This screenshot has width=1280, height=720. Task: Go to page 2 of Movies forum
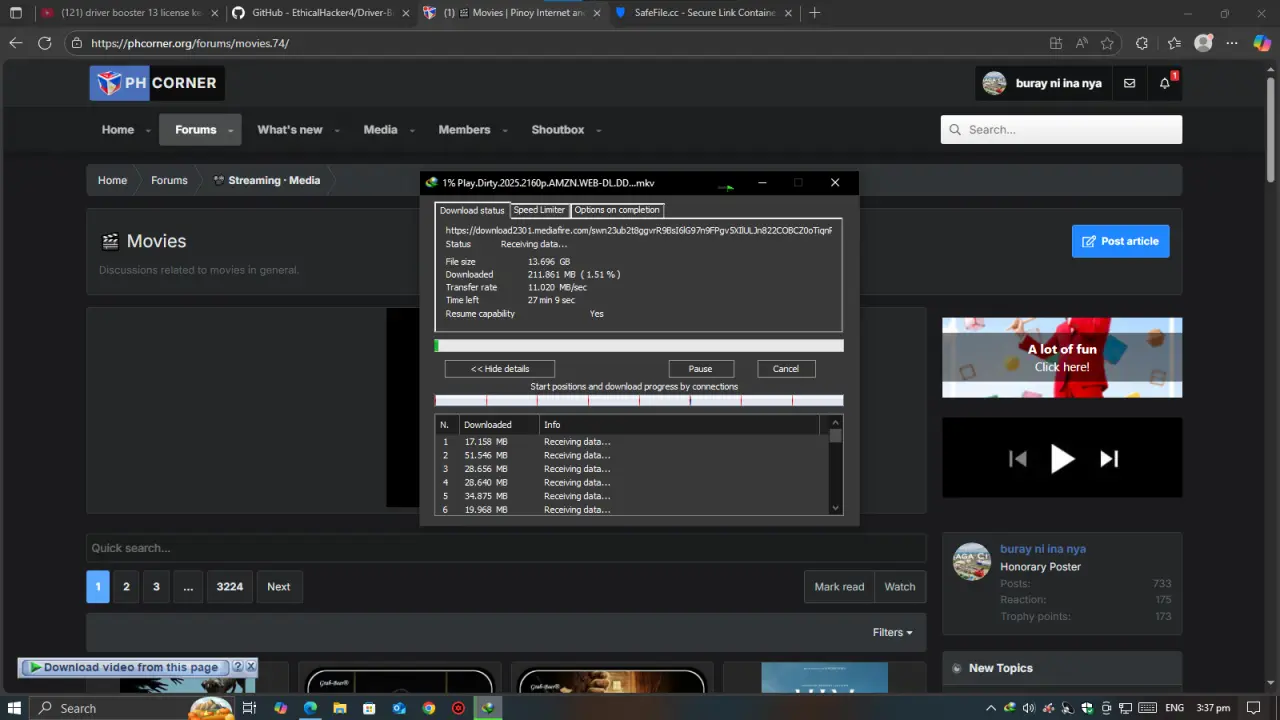[x=126, y=587]
